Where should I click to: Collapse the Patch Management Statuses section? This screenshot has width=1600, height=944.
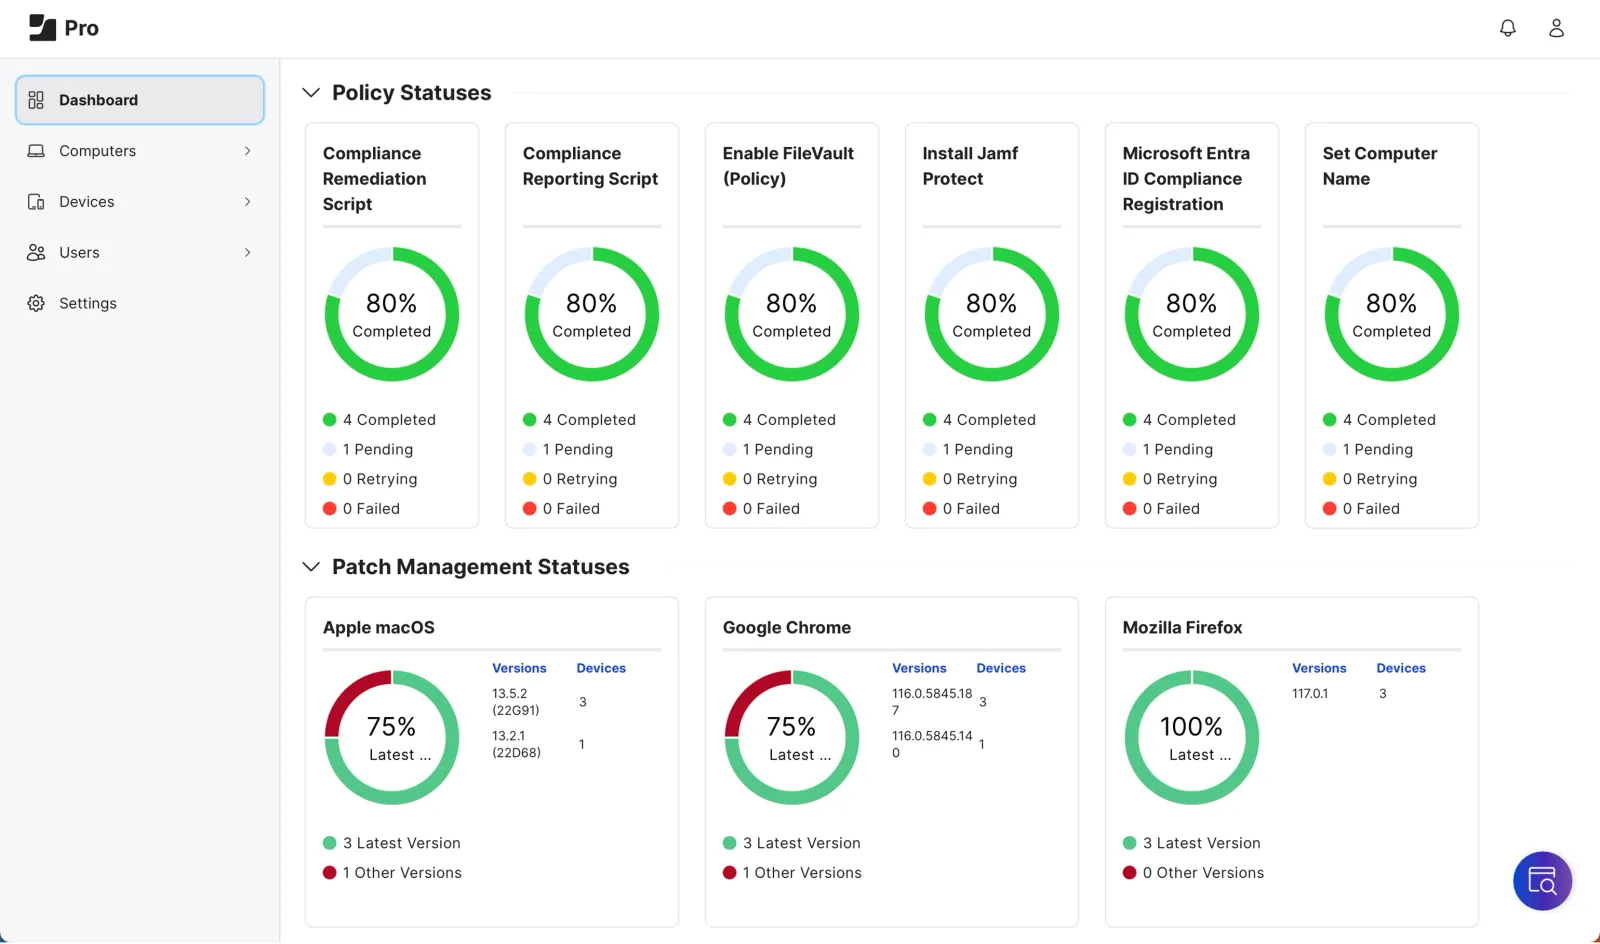pyautogui.click(x=311, y=567)
